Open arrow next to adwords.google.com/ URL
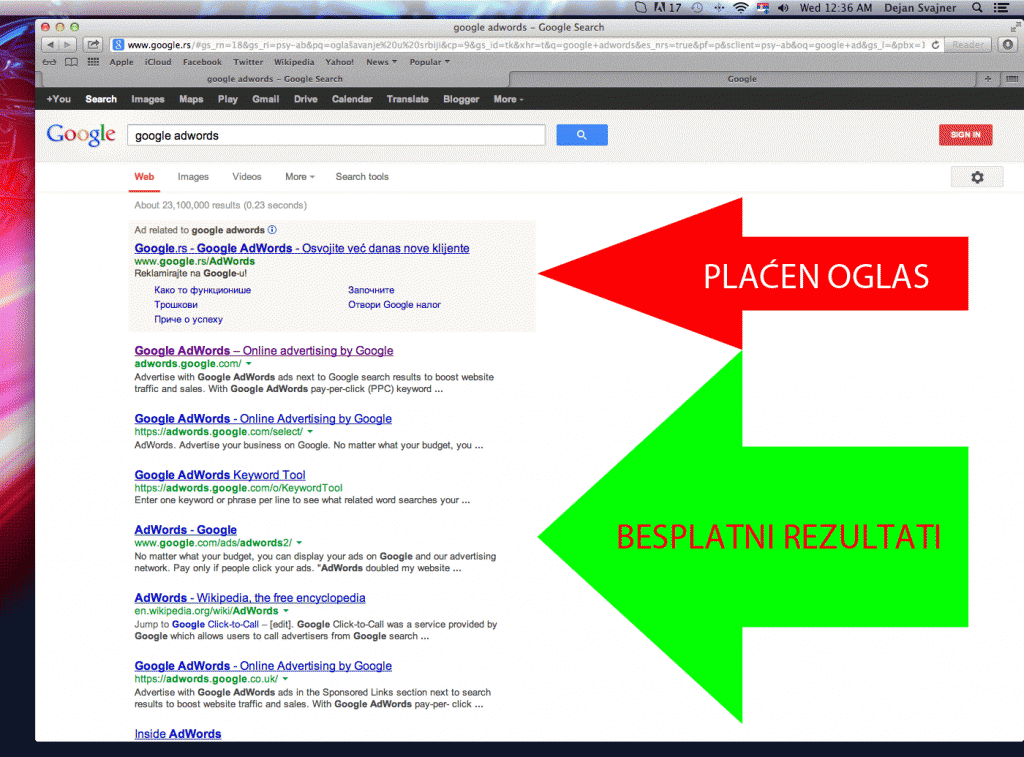Image resolution: width=1024 pixels, height=757 pixels. (x=249, y=364)
